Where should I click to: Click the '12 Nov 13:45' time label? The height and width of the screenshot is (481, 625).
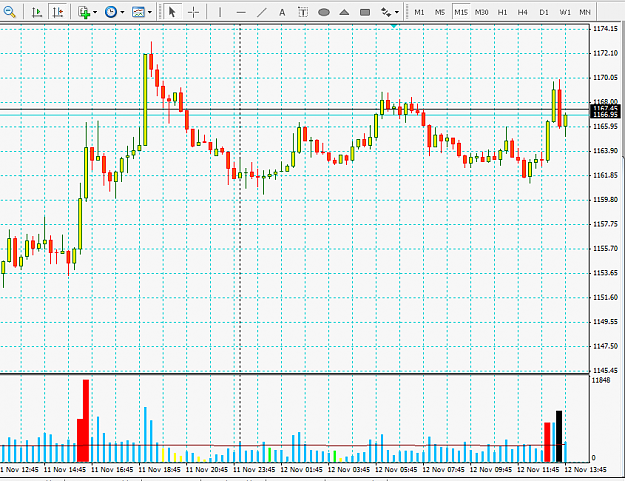click(x=586, y=469)
